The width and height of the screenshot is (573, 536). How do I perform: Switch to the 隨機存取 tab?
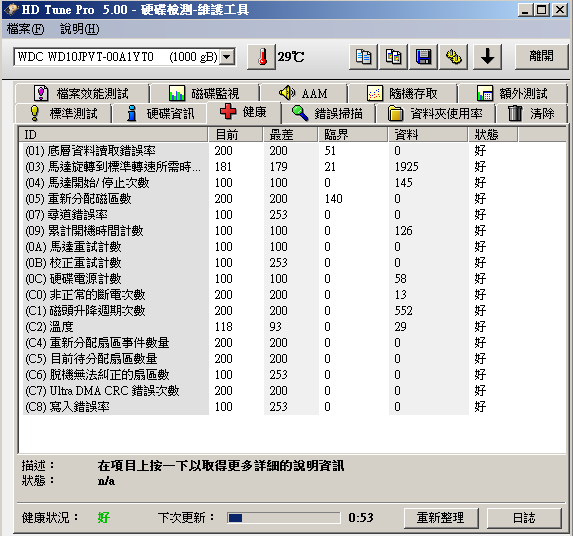point(402,94)
